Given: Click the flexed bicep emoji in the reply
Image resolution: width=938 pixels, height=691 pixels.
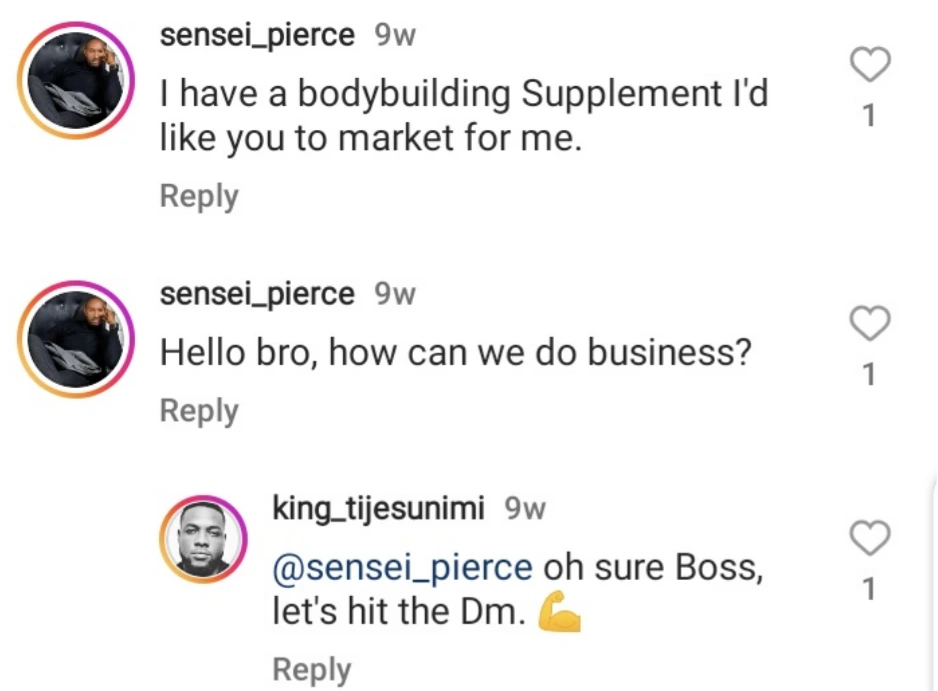Looking at the screenshot, I should [560, 613].
